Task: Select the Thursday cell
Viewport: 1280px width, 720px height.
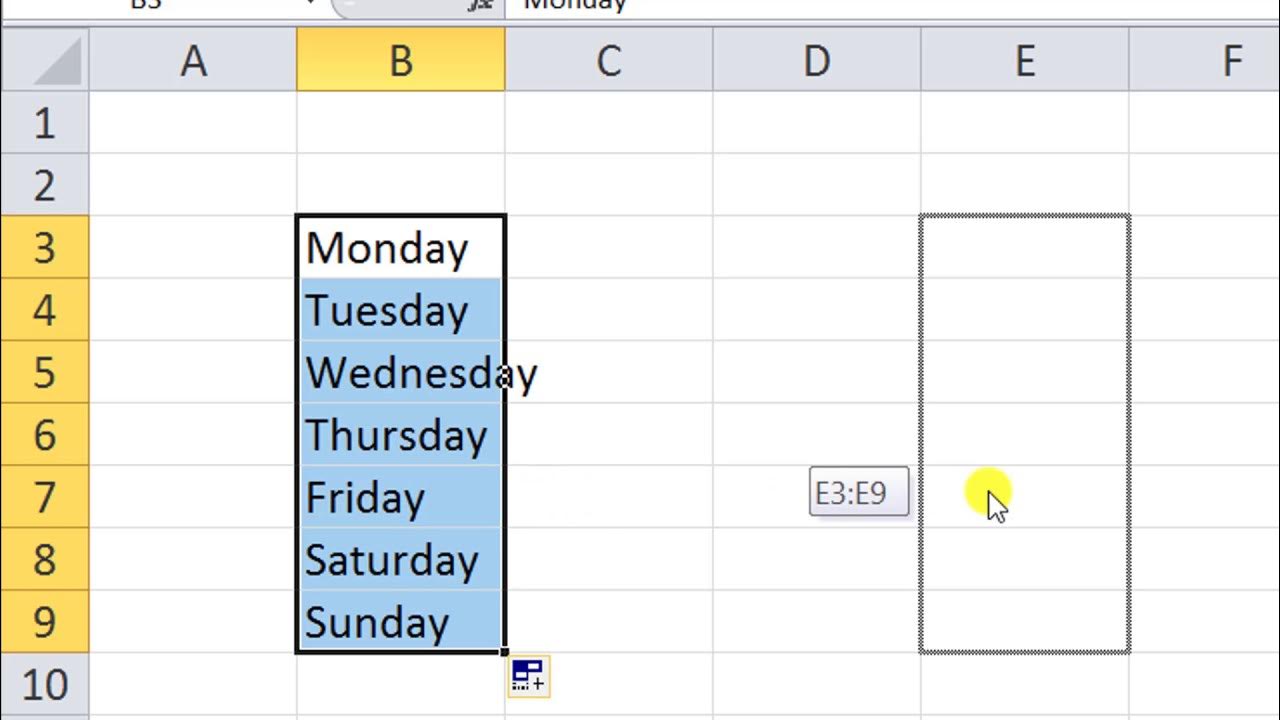Action: click(401, 435)
